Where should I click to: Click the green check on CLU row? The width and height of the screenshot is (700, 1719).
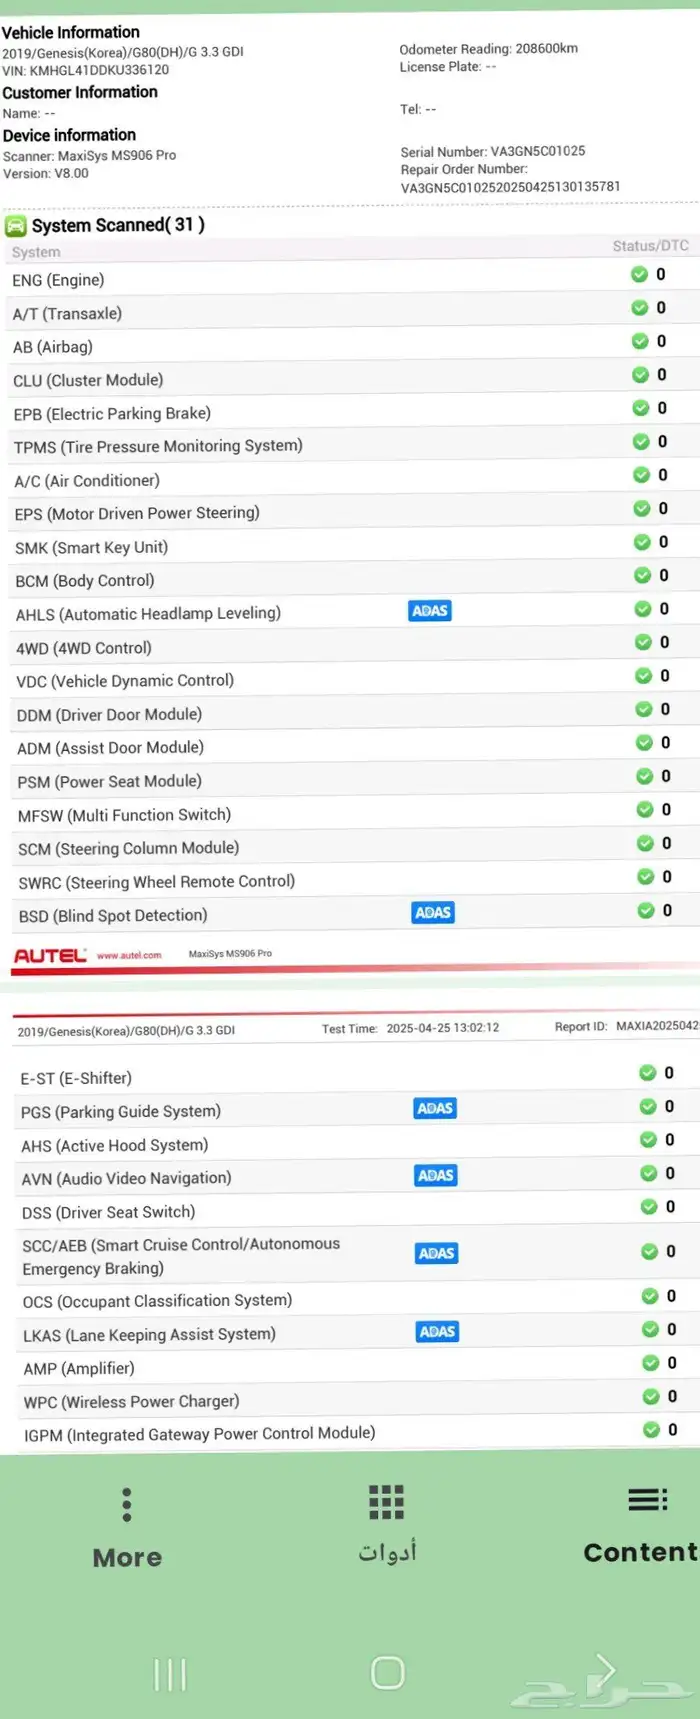click(x=641, y=374)
